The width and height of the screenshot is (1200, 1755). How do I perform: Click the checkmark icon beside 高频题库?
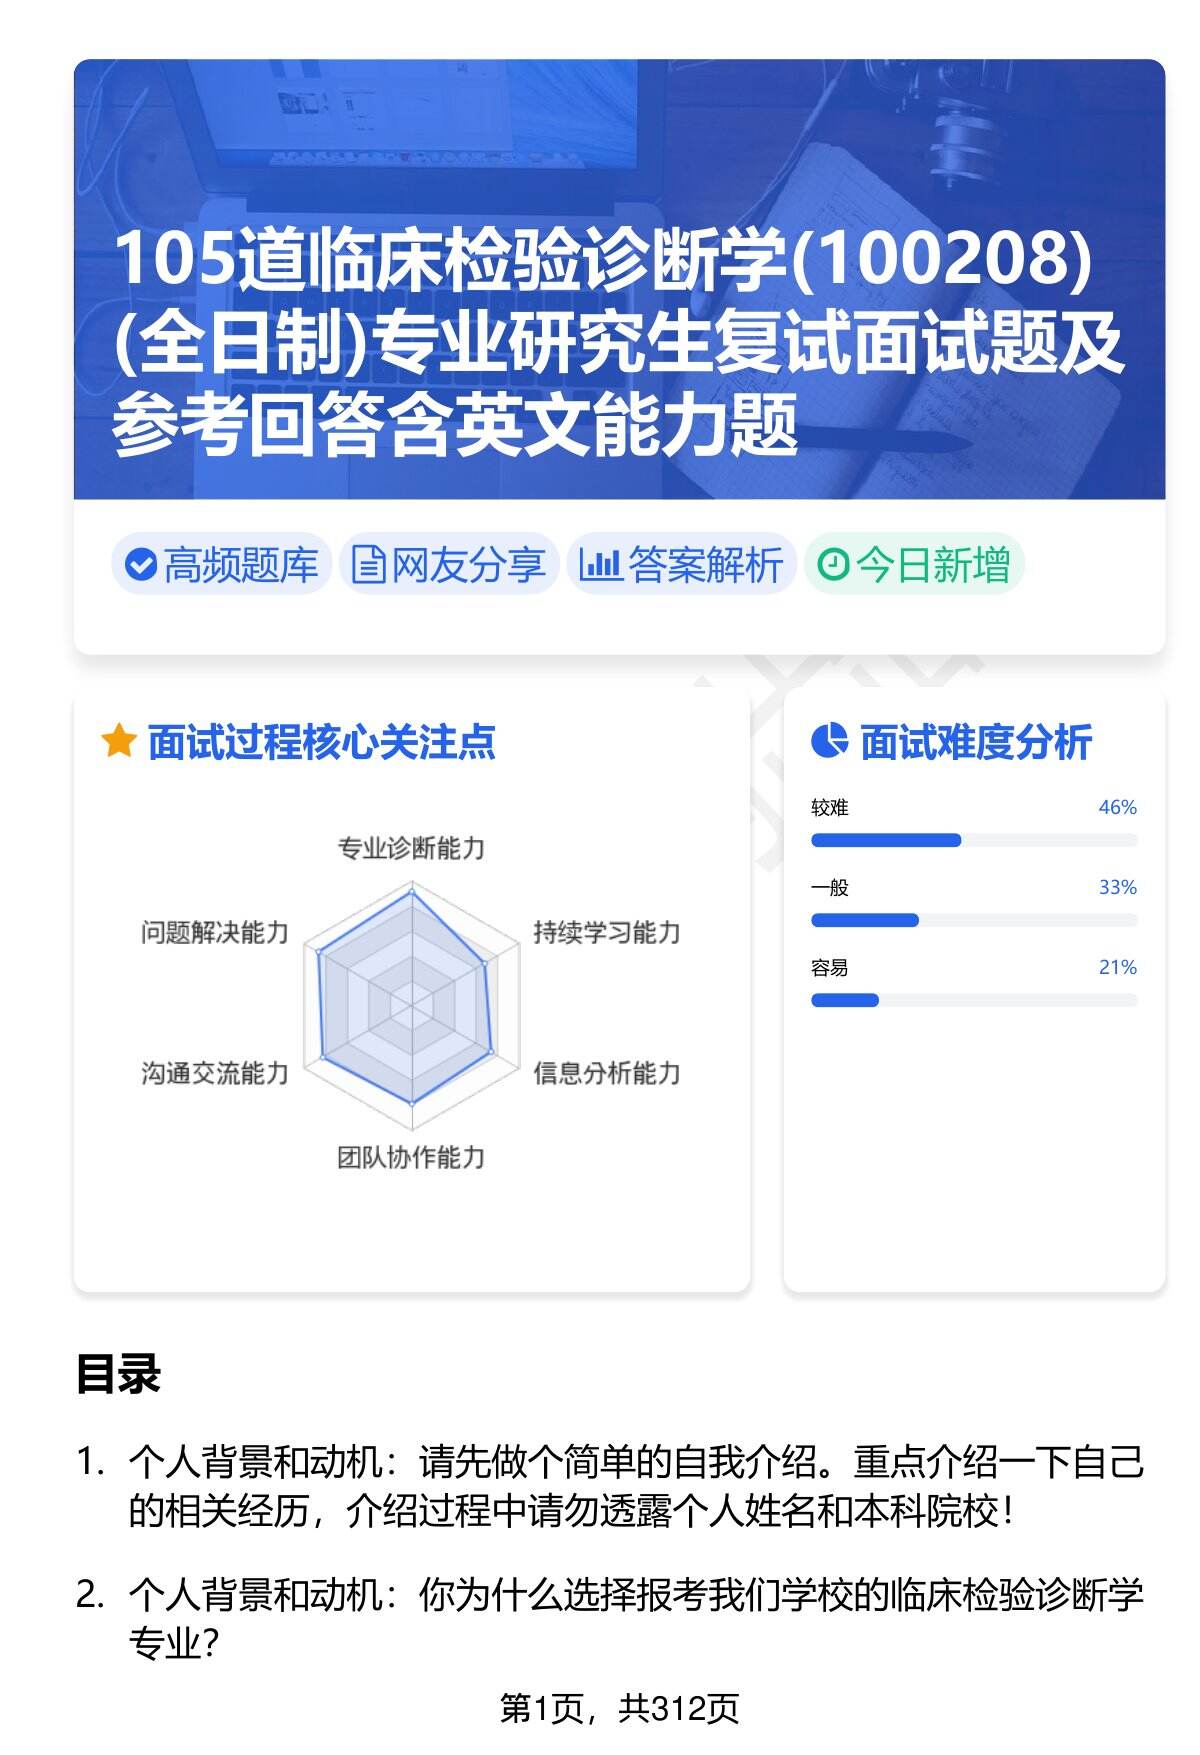click(141, 565)
